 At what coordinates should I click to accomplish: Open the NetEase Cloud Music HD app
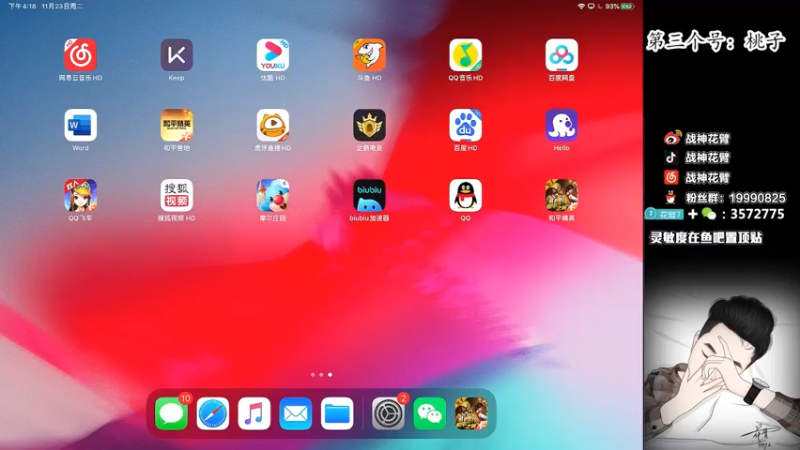tap(80, 55)
